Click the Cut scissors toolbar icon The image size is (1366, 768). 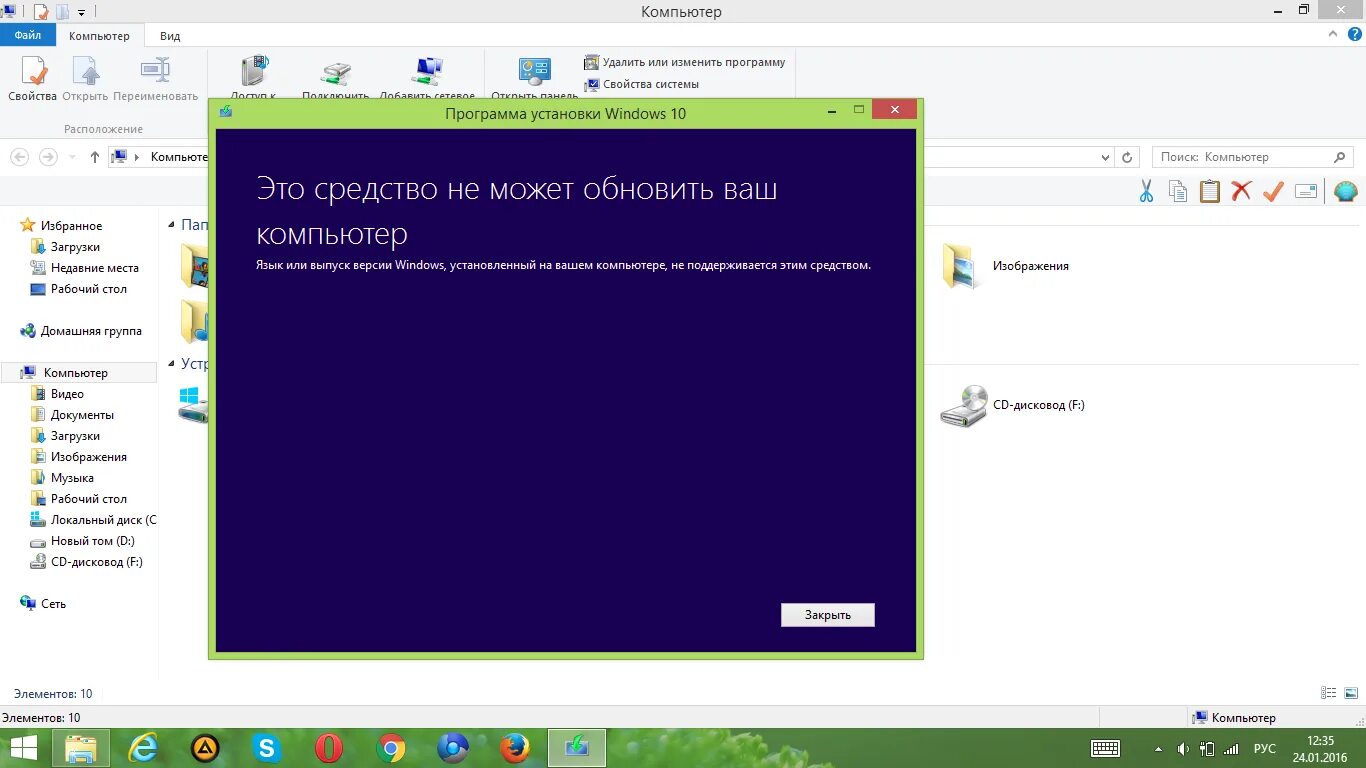(x=1146, y=191)
